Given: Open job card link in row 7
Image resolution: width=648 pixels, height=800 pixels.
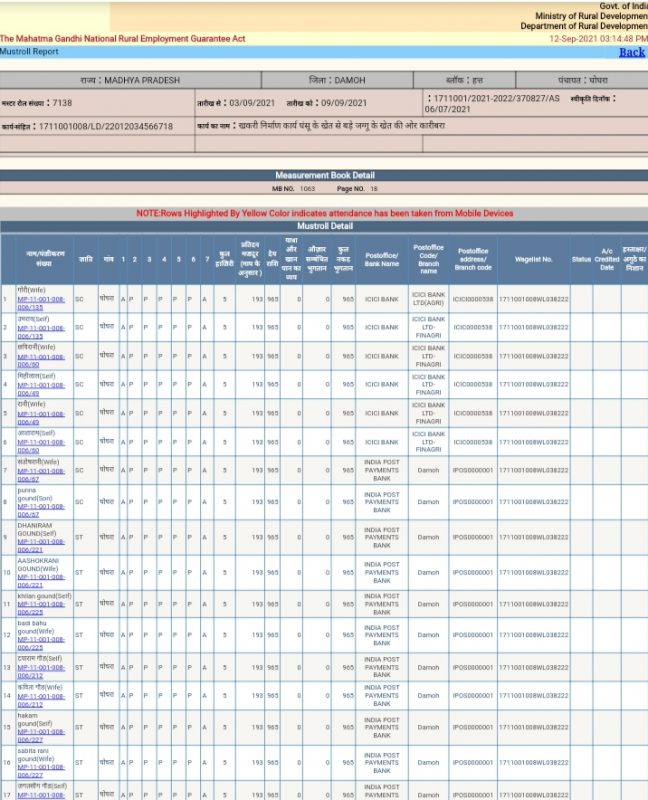Looking at the screenshot, I should point(41,475).
